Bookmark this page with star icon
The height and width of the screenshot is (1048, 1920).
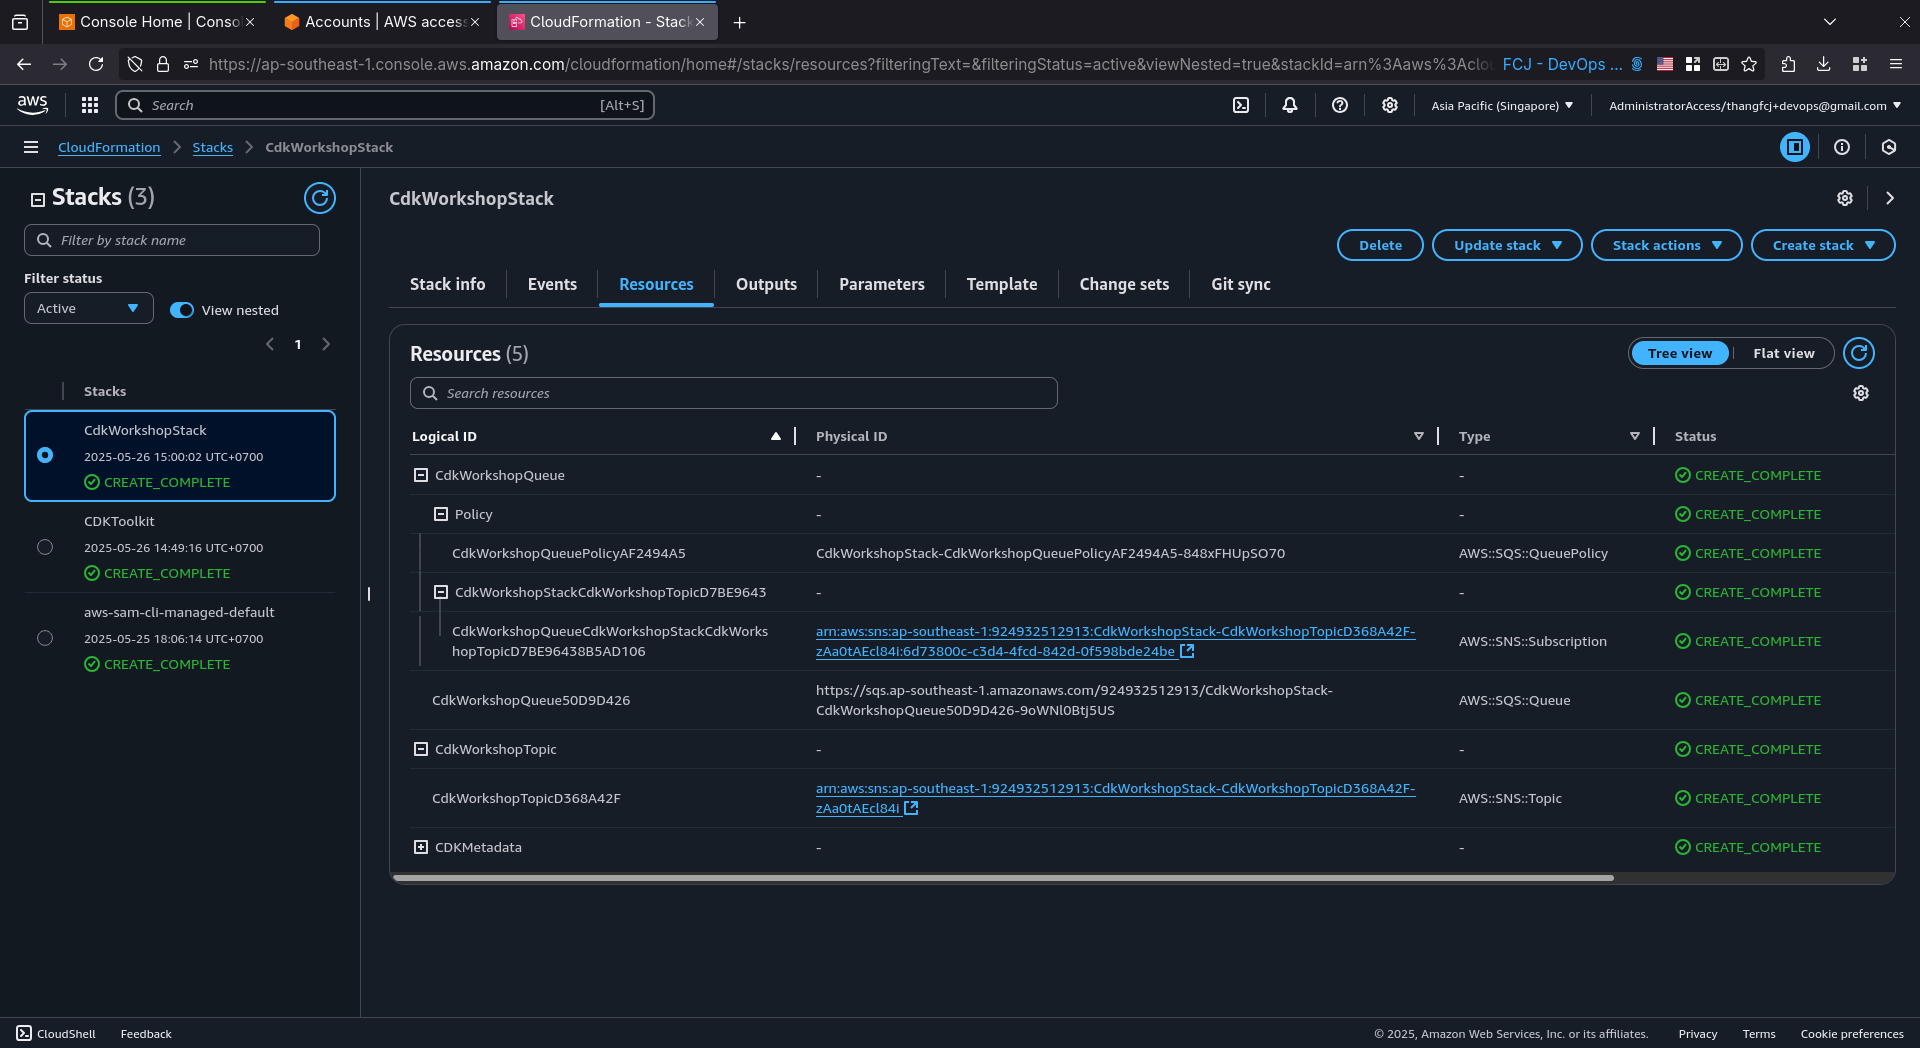1749,64
